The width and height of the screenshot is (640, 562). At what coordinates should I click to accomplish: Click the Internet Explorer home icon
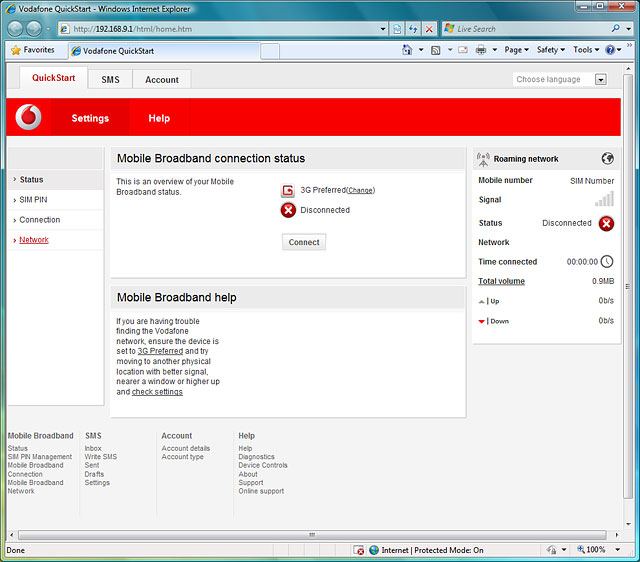pyautogui.click(x=408, y=49)
